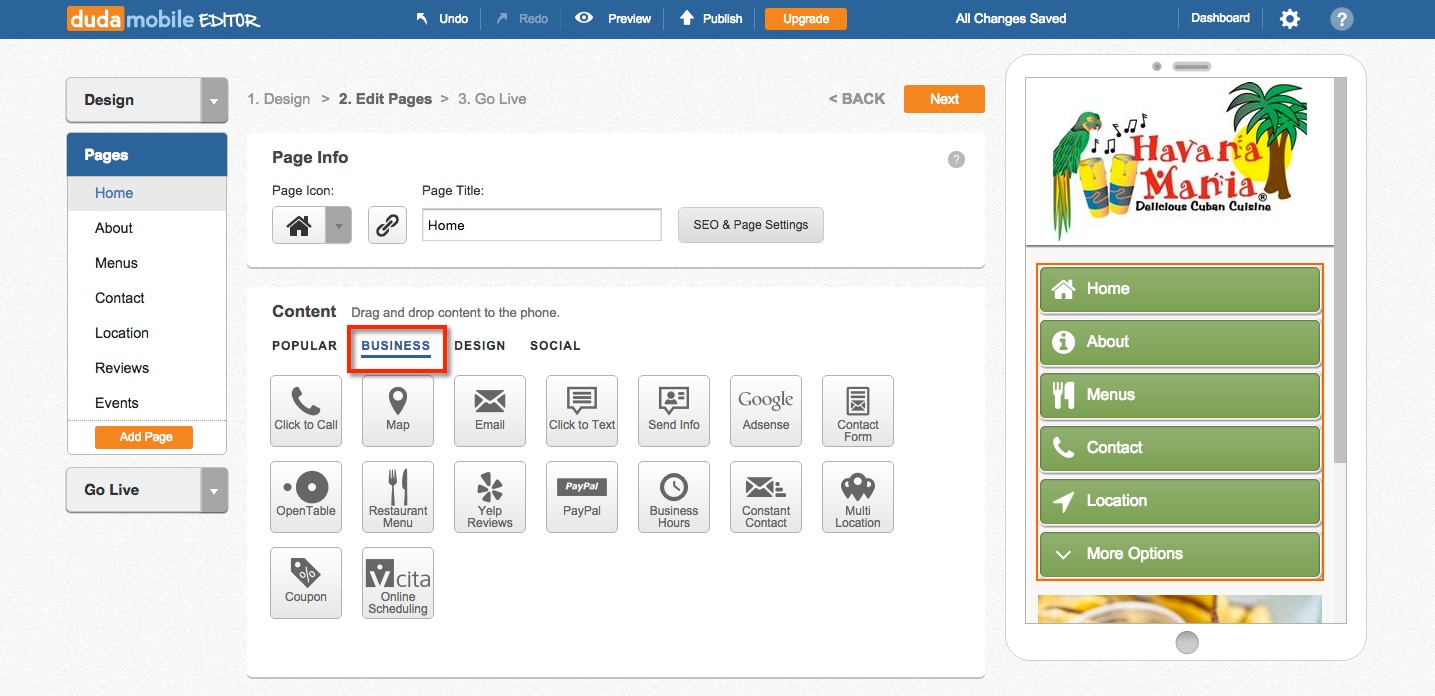This screenshot has width=1435, height=696.
Task: Pick the Business Hours widget
Action: pos(674,497)
